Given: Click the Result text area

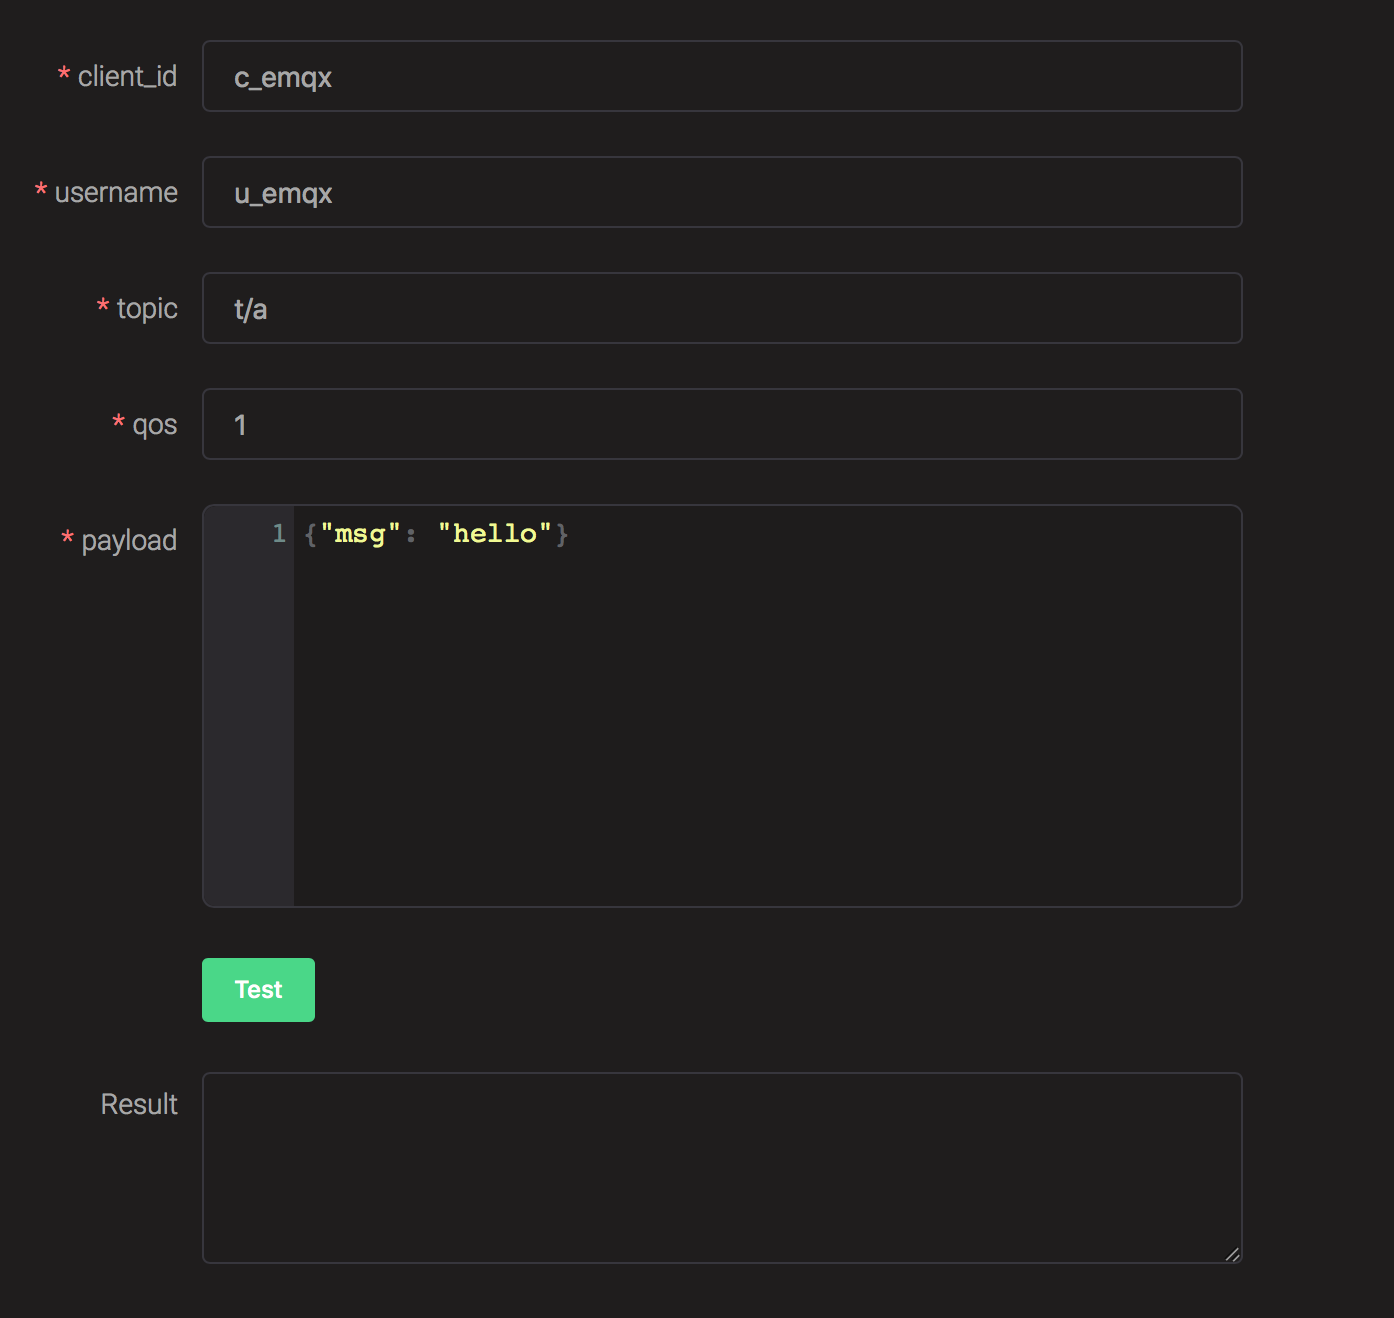Looking at the screenshot, I should tap(722, 1168).
